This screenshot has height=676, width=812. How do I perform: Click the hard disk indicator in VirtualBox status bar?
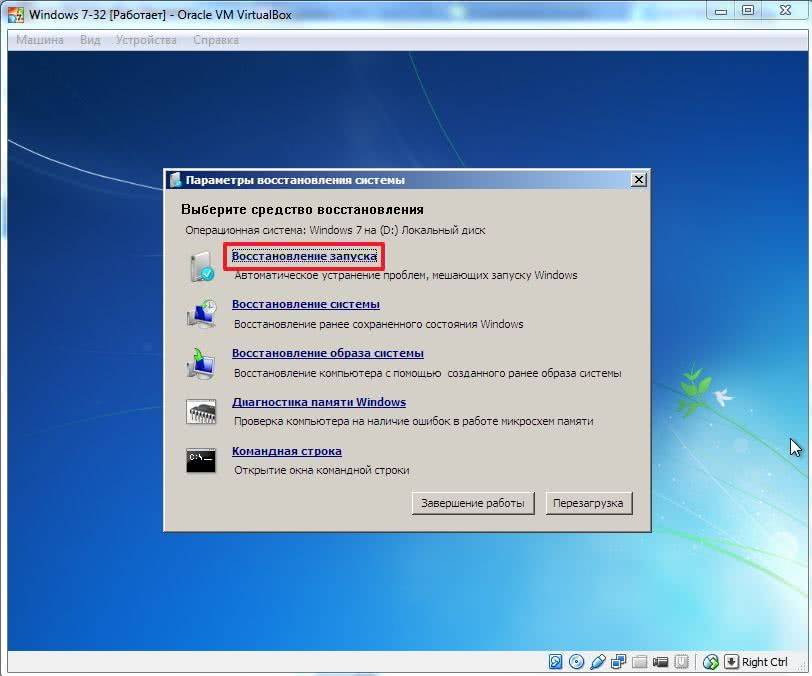(x=556, y=662)
